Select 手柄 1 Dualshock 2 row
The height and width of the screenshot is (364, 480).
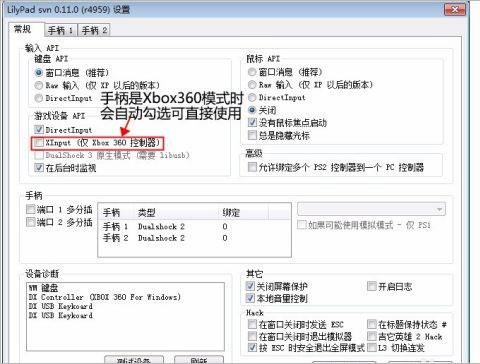[x=194, y=227]
